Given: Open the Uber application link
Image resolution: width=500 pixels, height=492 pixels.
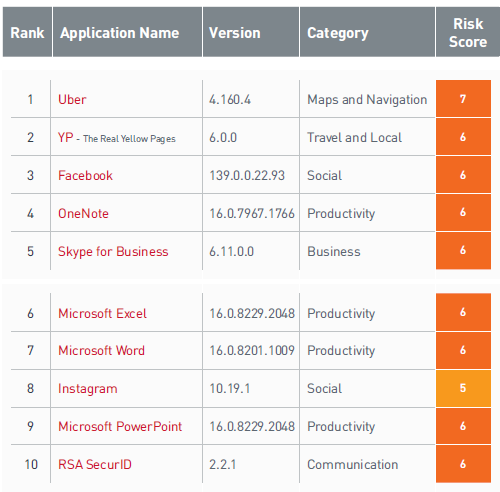Looking at the screenshot, I should tap(72, 99).
